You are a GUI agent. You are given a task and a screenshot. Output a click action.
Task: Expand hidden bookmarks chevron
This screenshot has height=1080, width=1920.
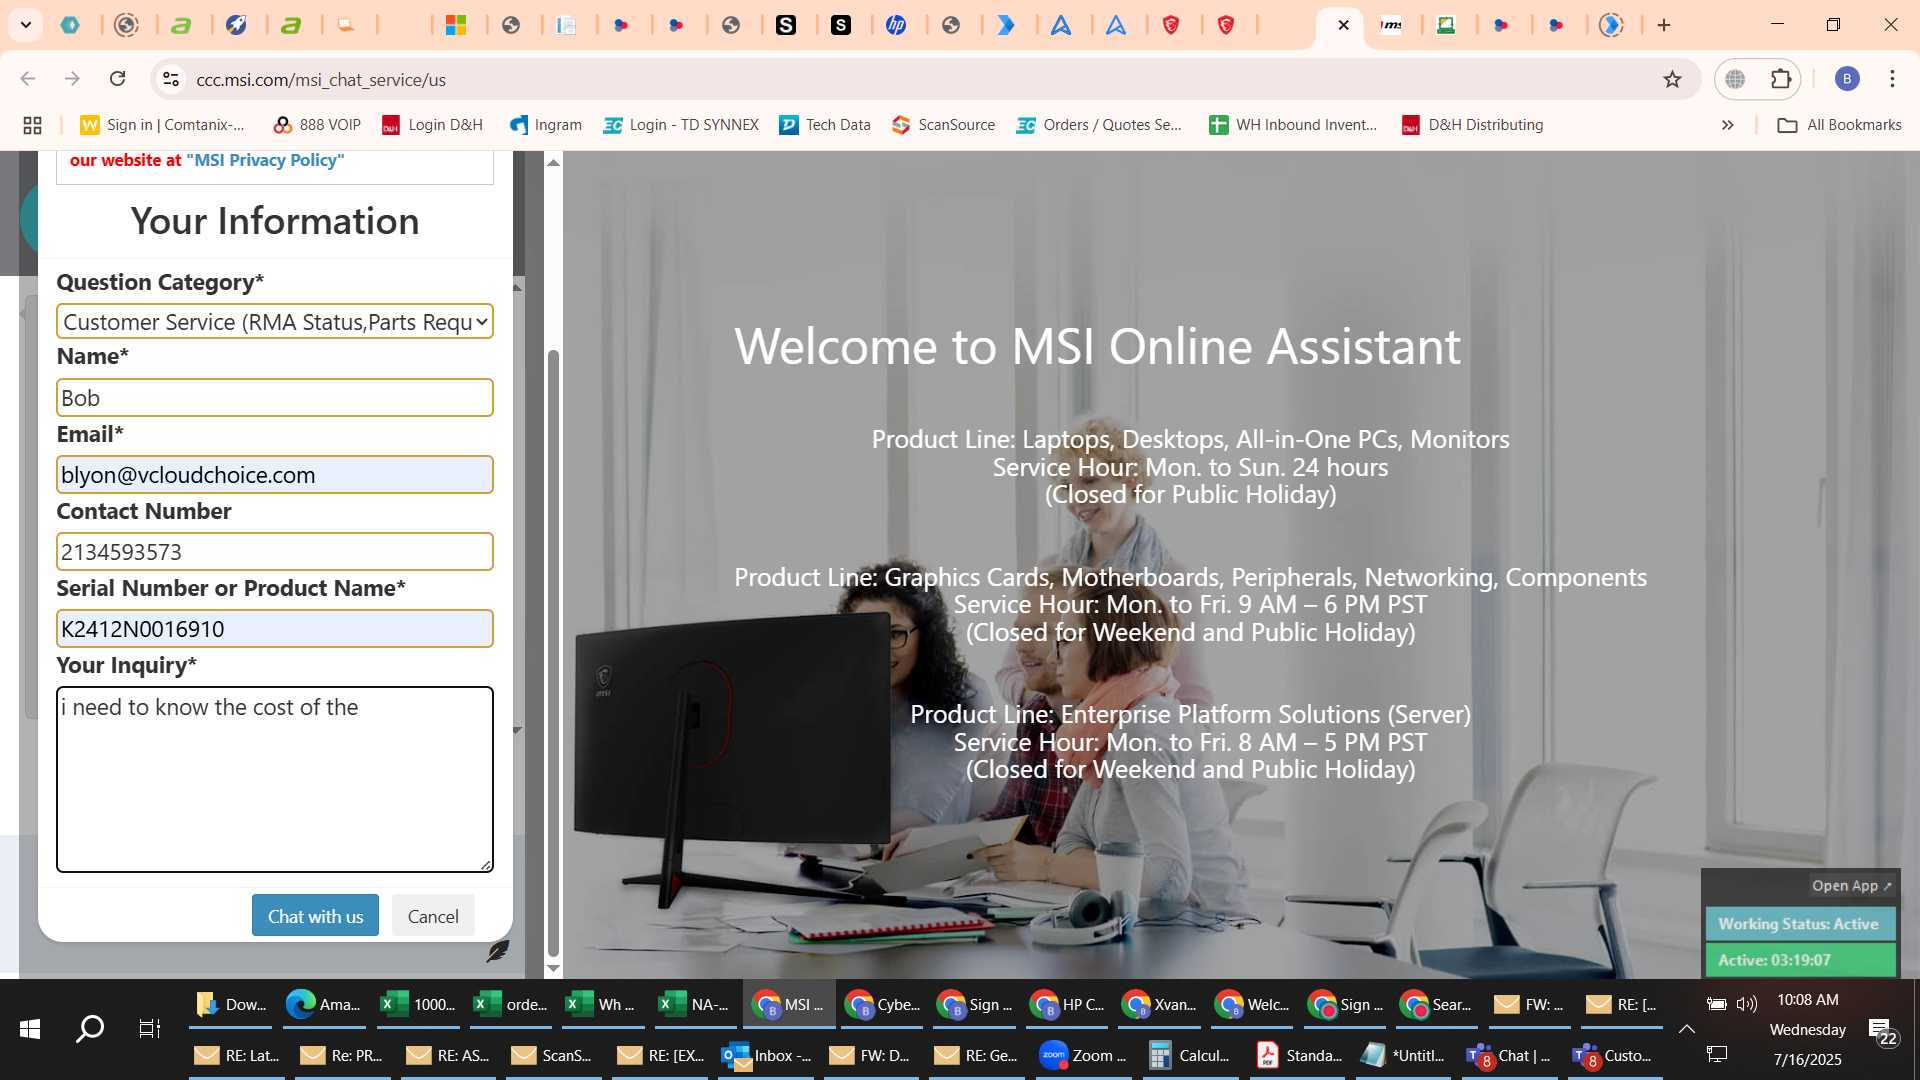1727,125
